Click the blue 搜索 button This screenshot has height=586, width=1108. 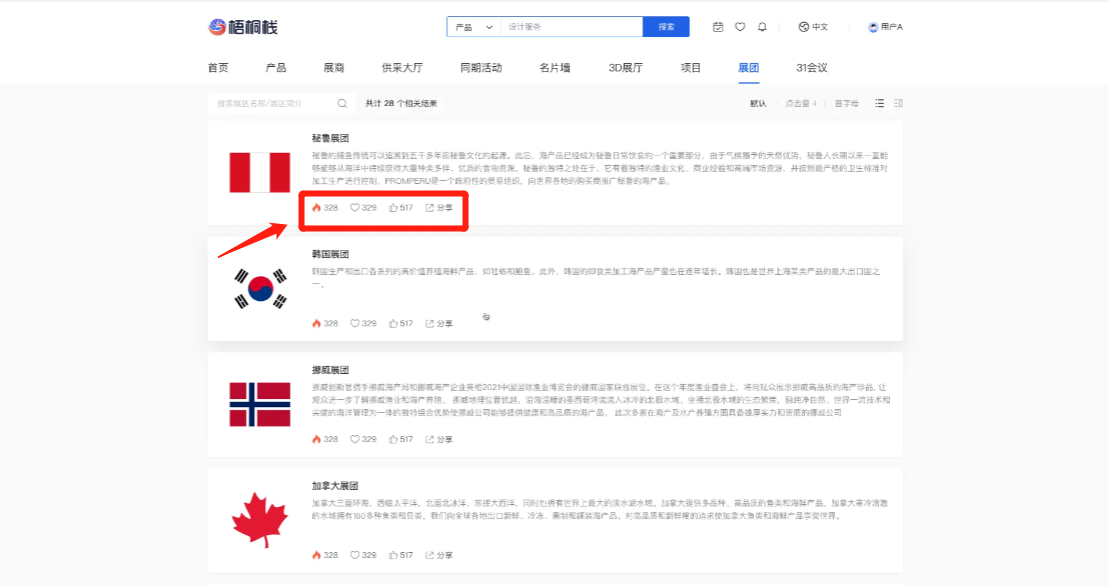[x=667, y=27]
